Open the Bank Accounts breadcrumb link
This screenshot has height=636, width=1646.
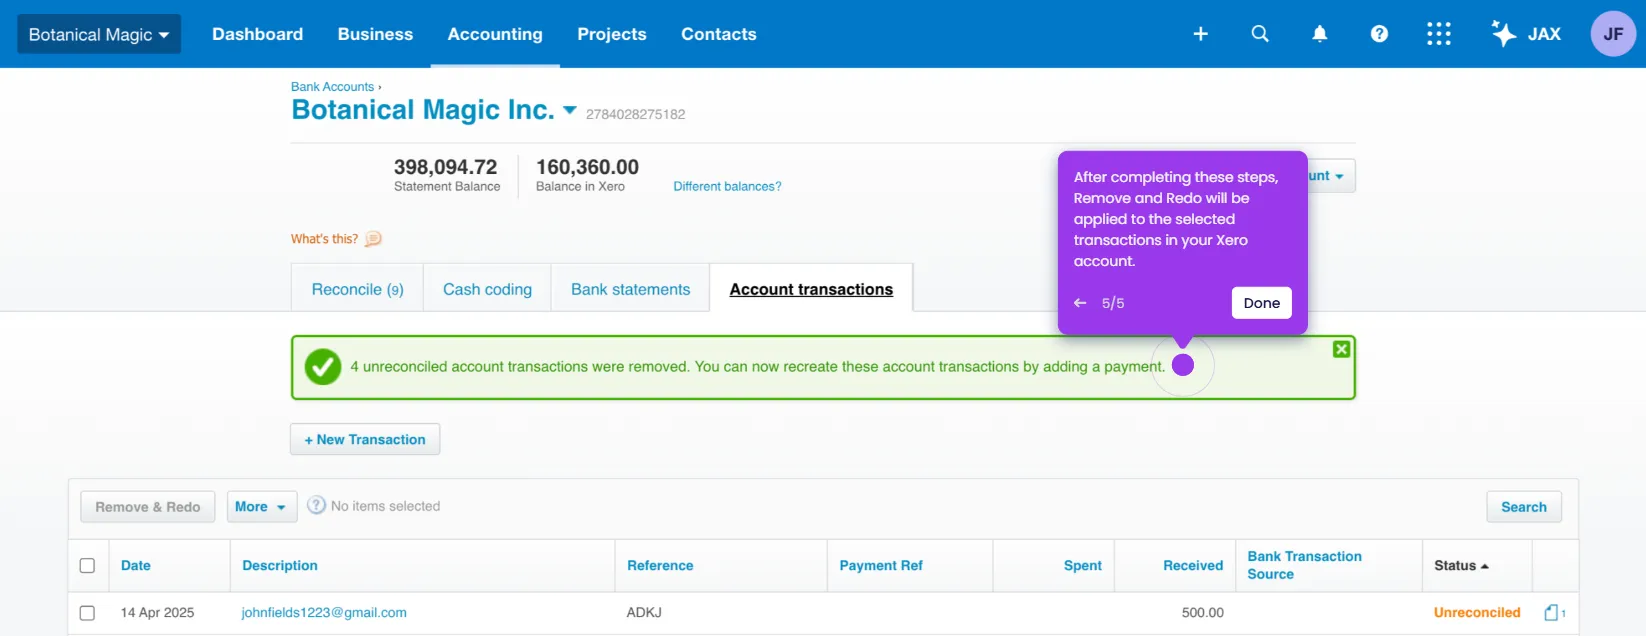(332, 87)
